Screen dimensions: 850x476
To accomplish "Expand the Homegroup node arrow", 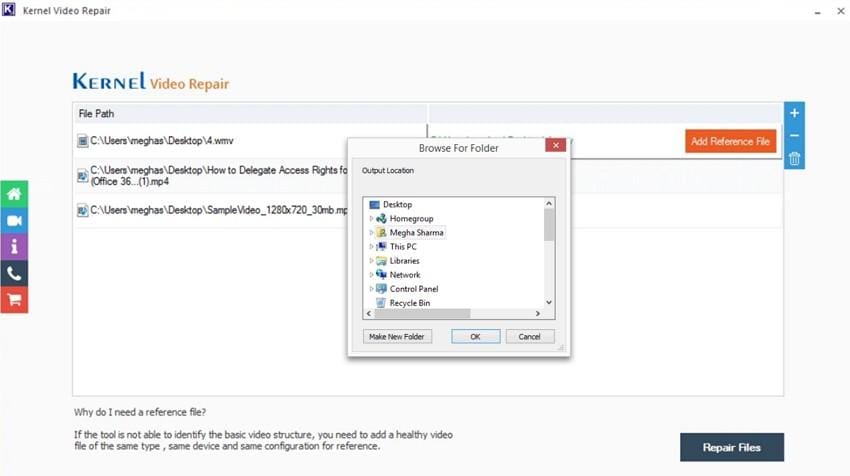I will (x=371, y=218).
